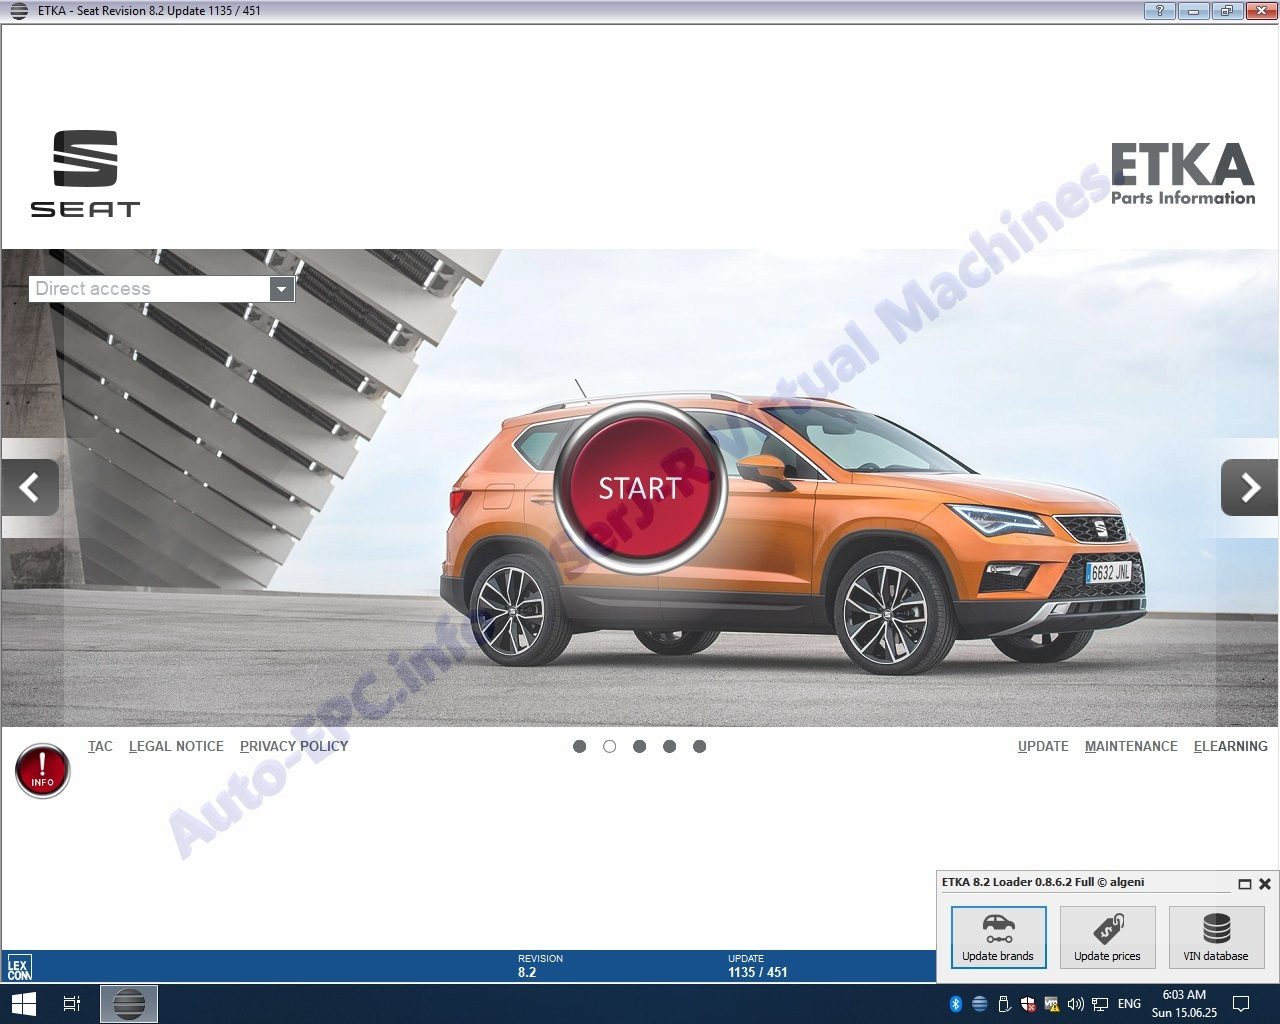The width and height of the screenshot is (1280, 1024).
Task: Open the Windows Start menu
Action: click(x=24, y=1003)
